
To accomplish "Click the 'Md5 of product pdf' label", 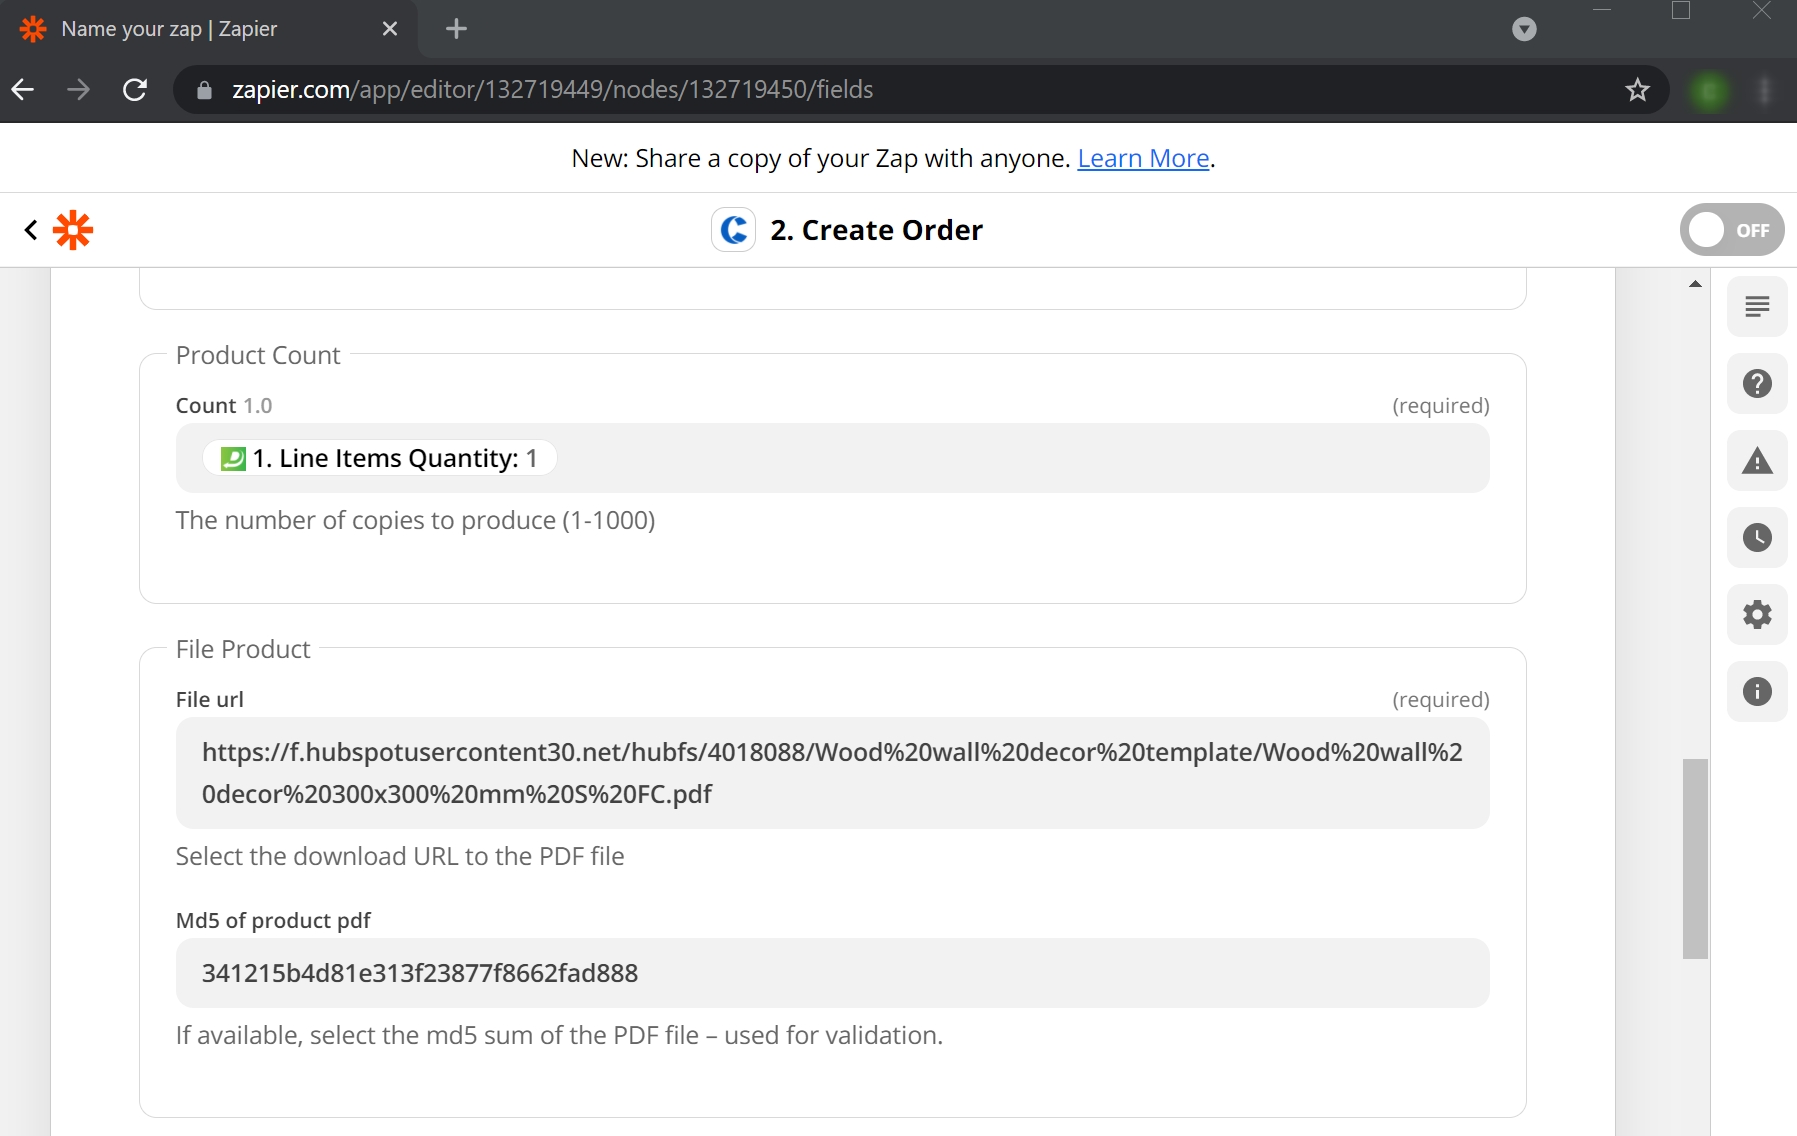I will coord(273,920).
